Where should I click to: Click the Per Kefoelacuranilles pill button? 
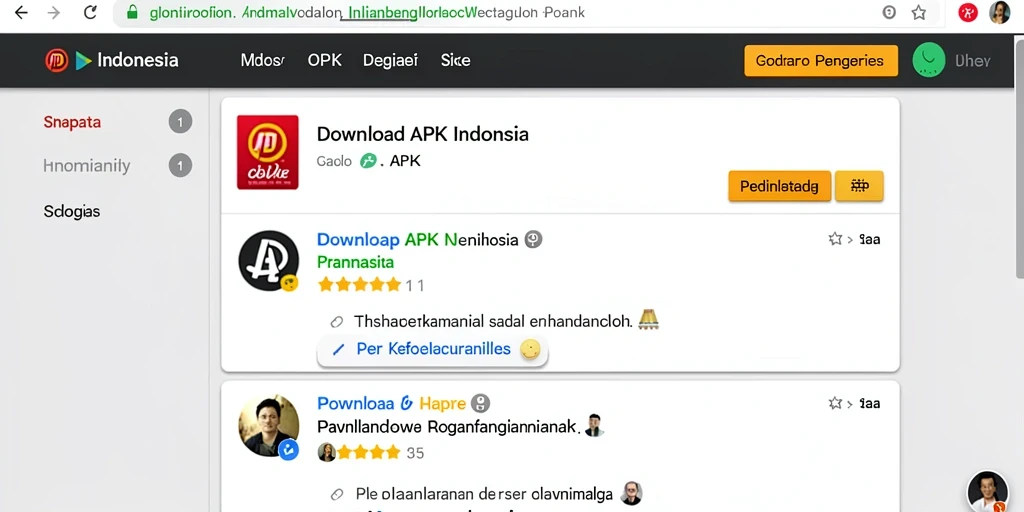(432, 349)
